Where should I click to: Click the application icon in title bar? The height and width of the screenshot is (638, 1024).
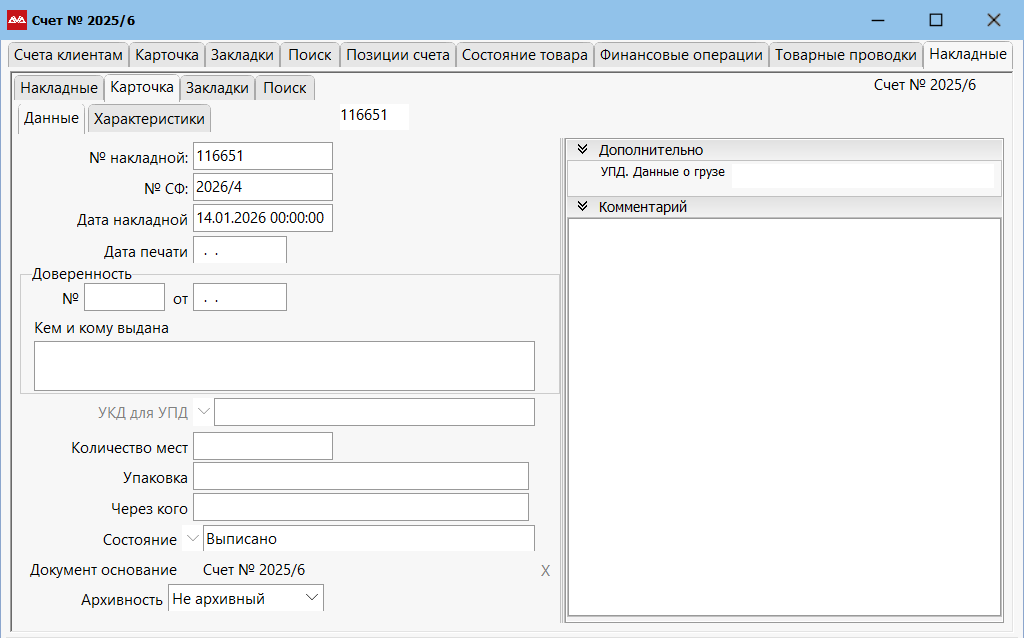pyautogui.click(x=17, y=20)
